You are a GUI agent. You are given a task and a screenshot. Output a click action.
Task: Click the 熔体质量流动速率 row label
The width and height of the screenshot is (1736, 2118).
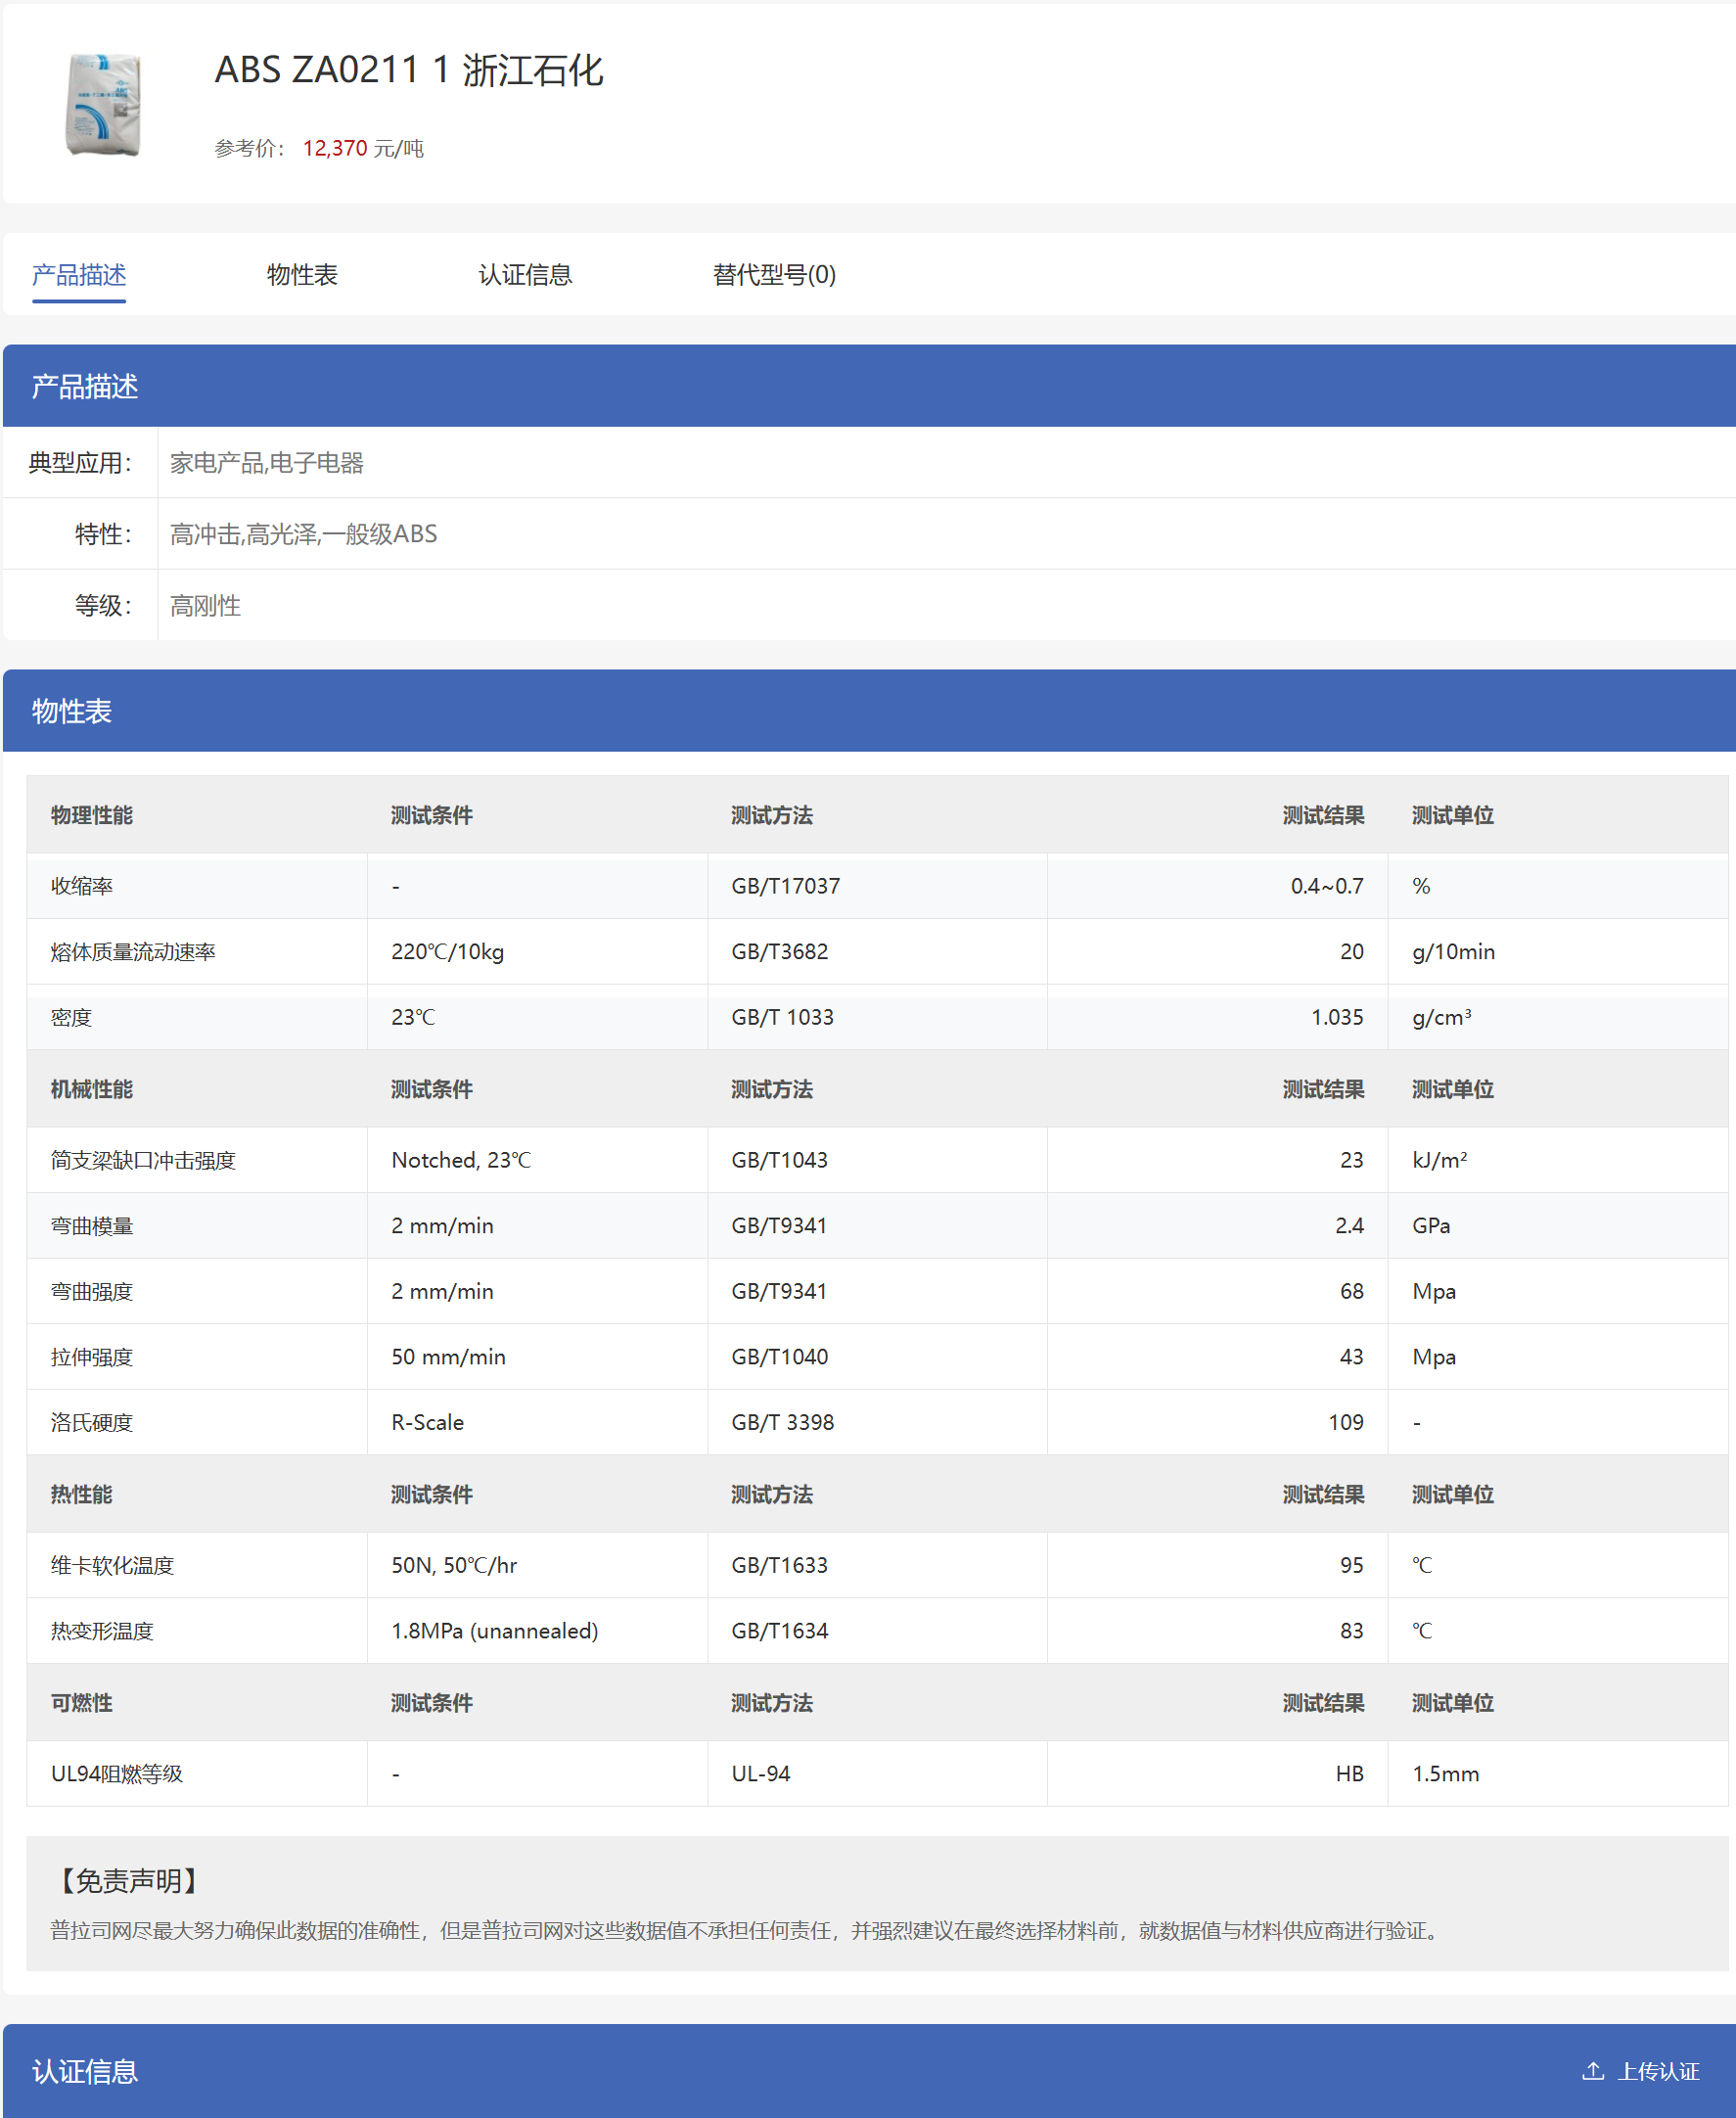coord(133,952)
